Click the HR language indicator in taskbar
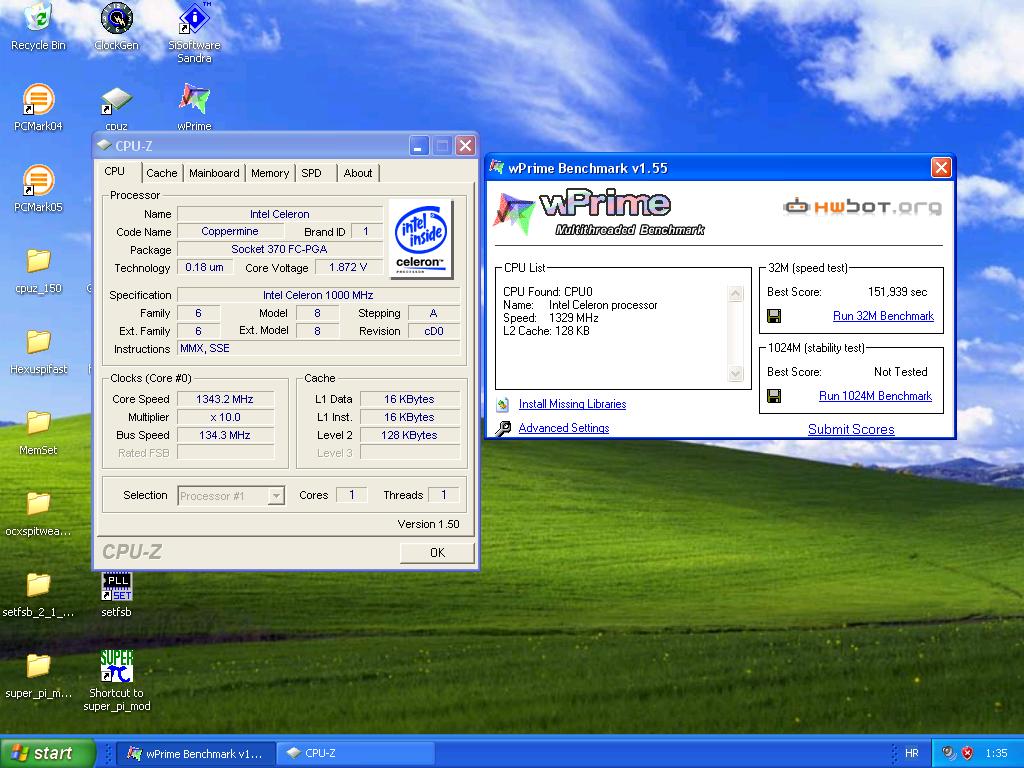The image size is (1024, 768). 912,753
